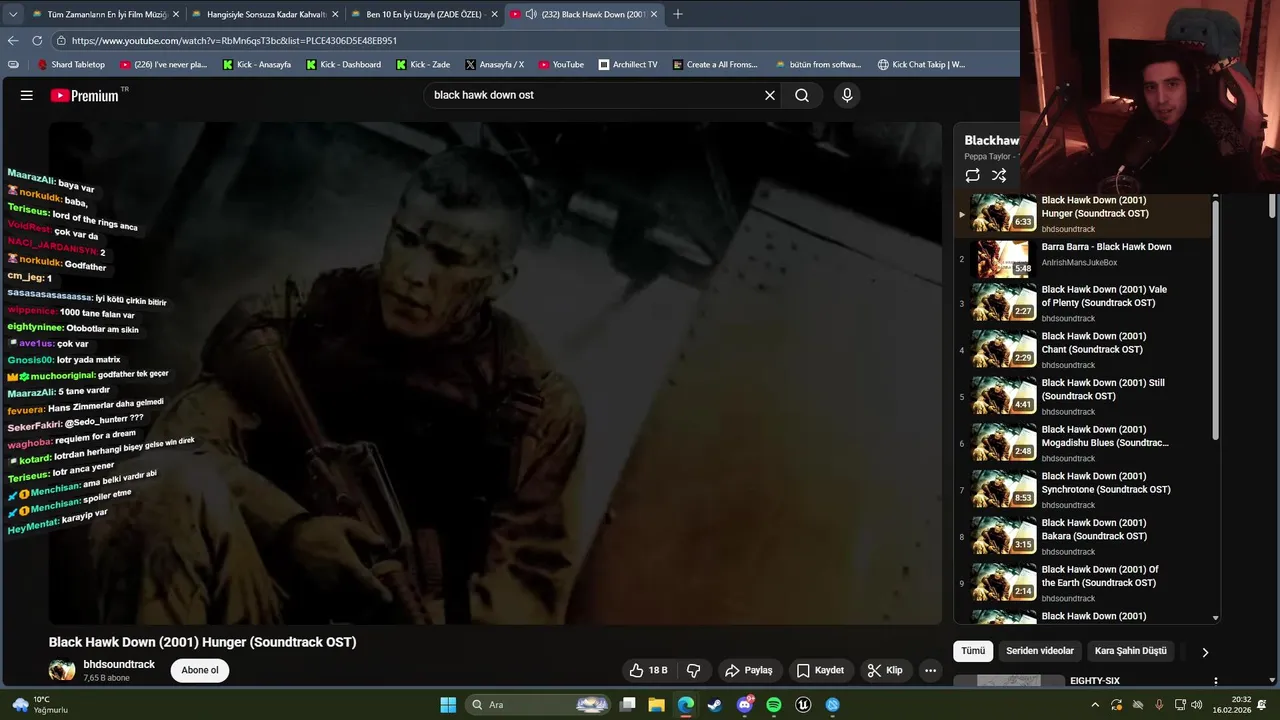Open bhdsoundtrack channel avatar
Screen dimensions: 1280x720
coord(62,670)
